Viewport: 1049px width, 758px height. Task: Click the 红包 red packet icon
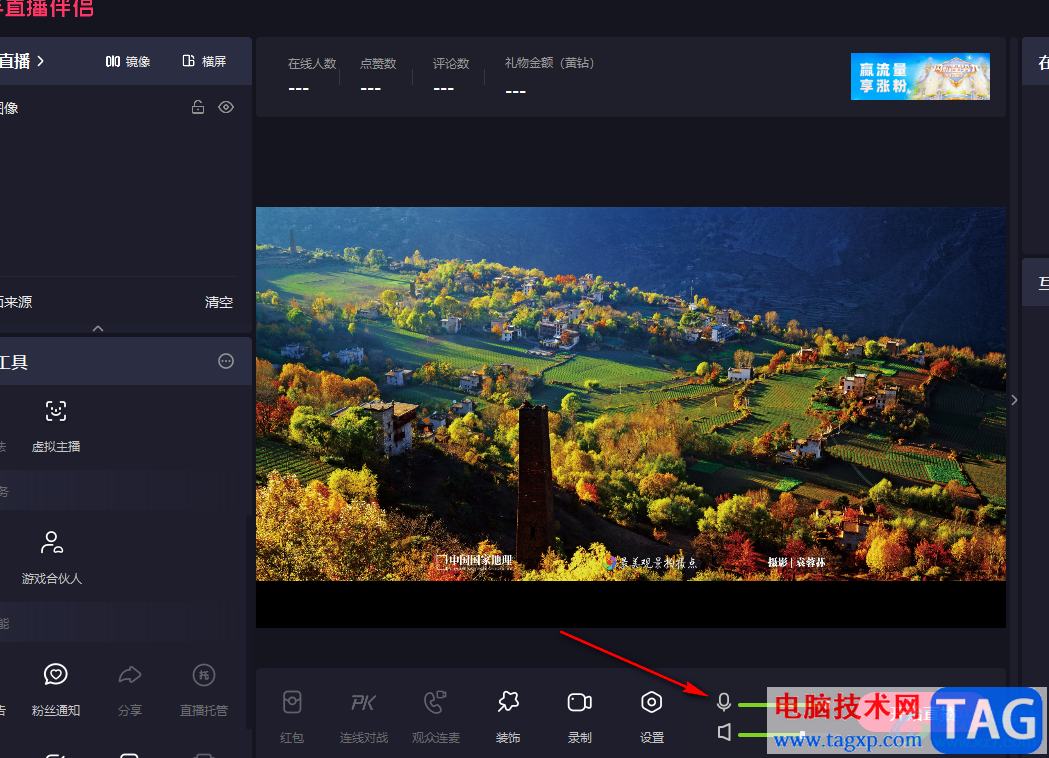tap(292, 717)
